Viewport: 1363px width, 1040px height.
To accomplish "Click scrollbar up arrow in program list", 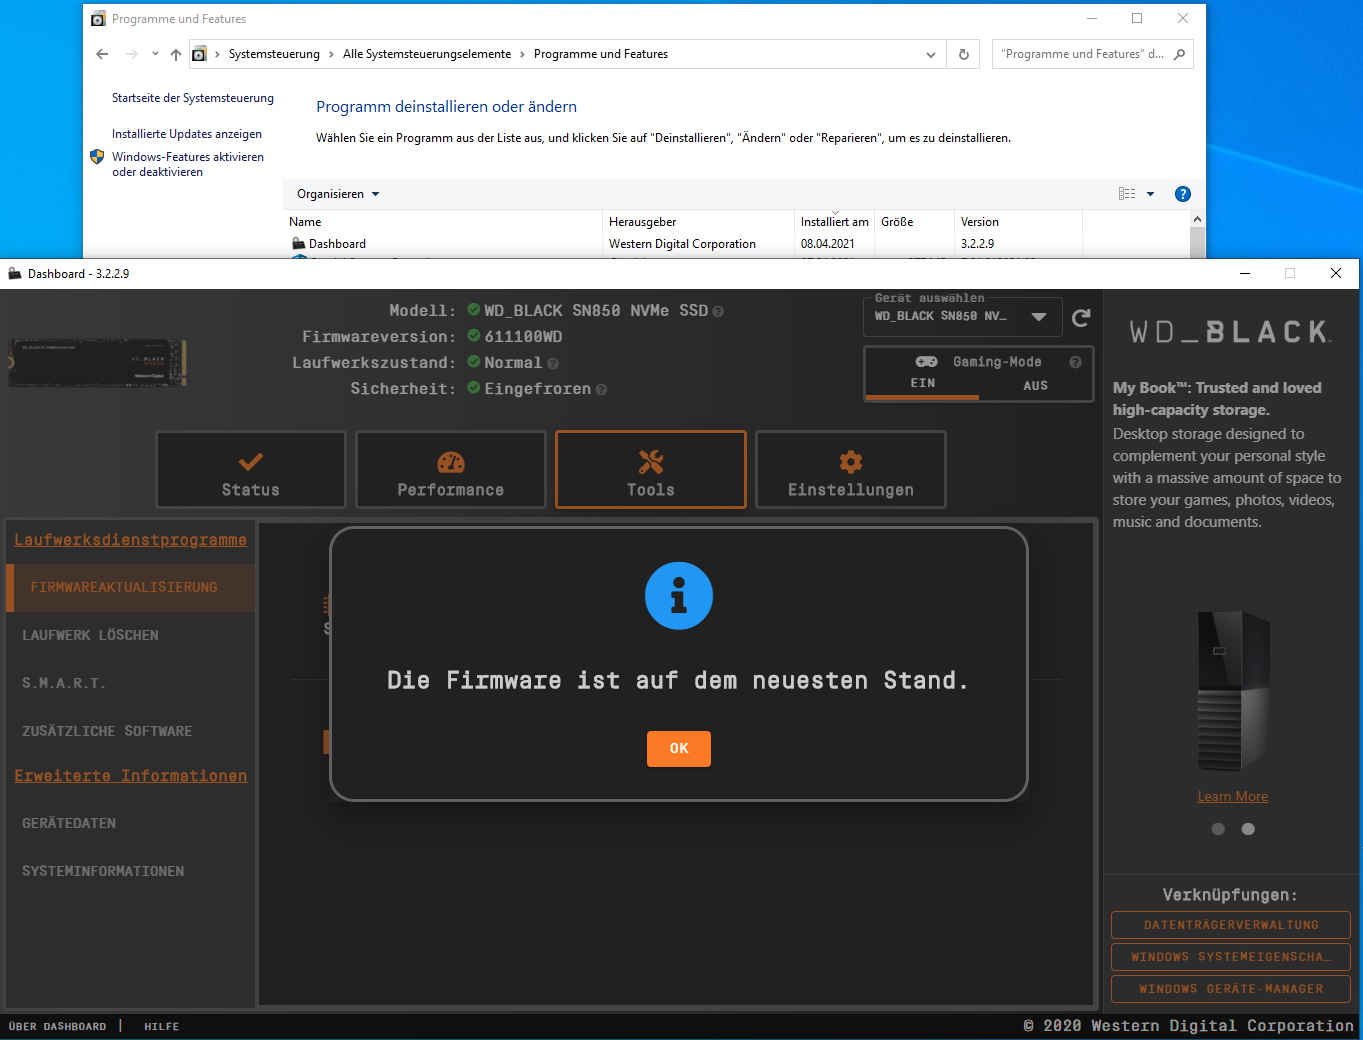I will pyautogui.click(x=1197, y=219).
